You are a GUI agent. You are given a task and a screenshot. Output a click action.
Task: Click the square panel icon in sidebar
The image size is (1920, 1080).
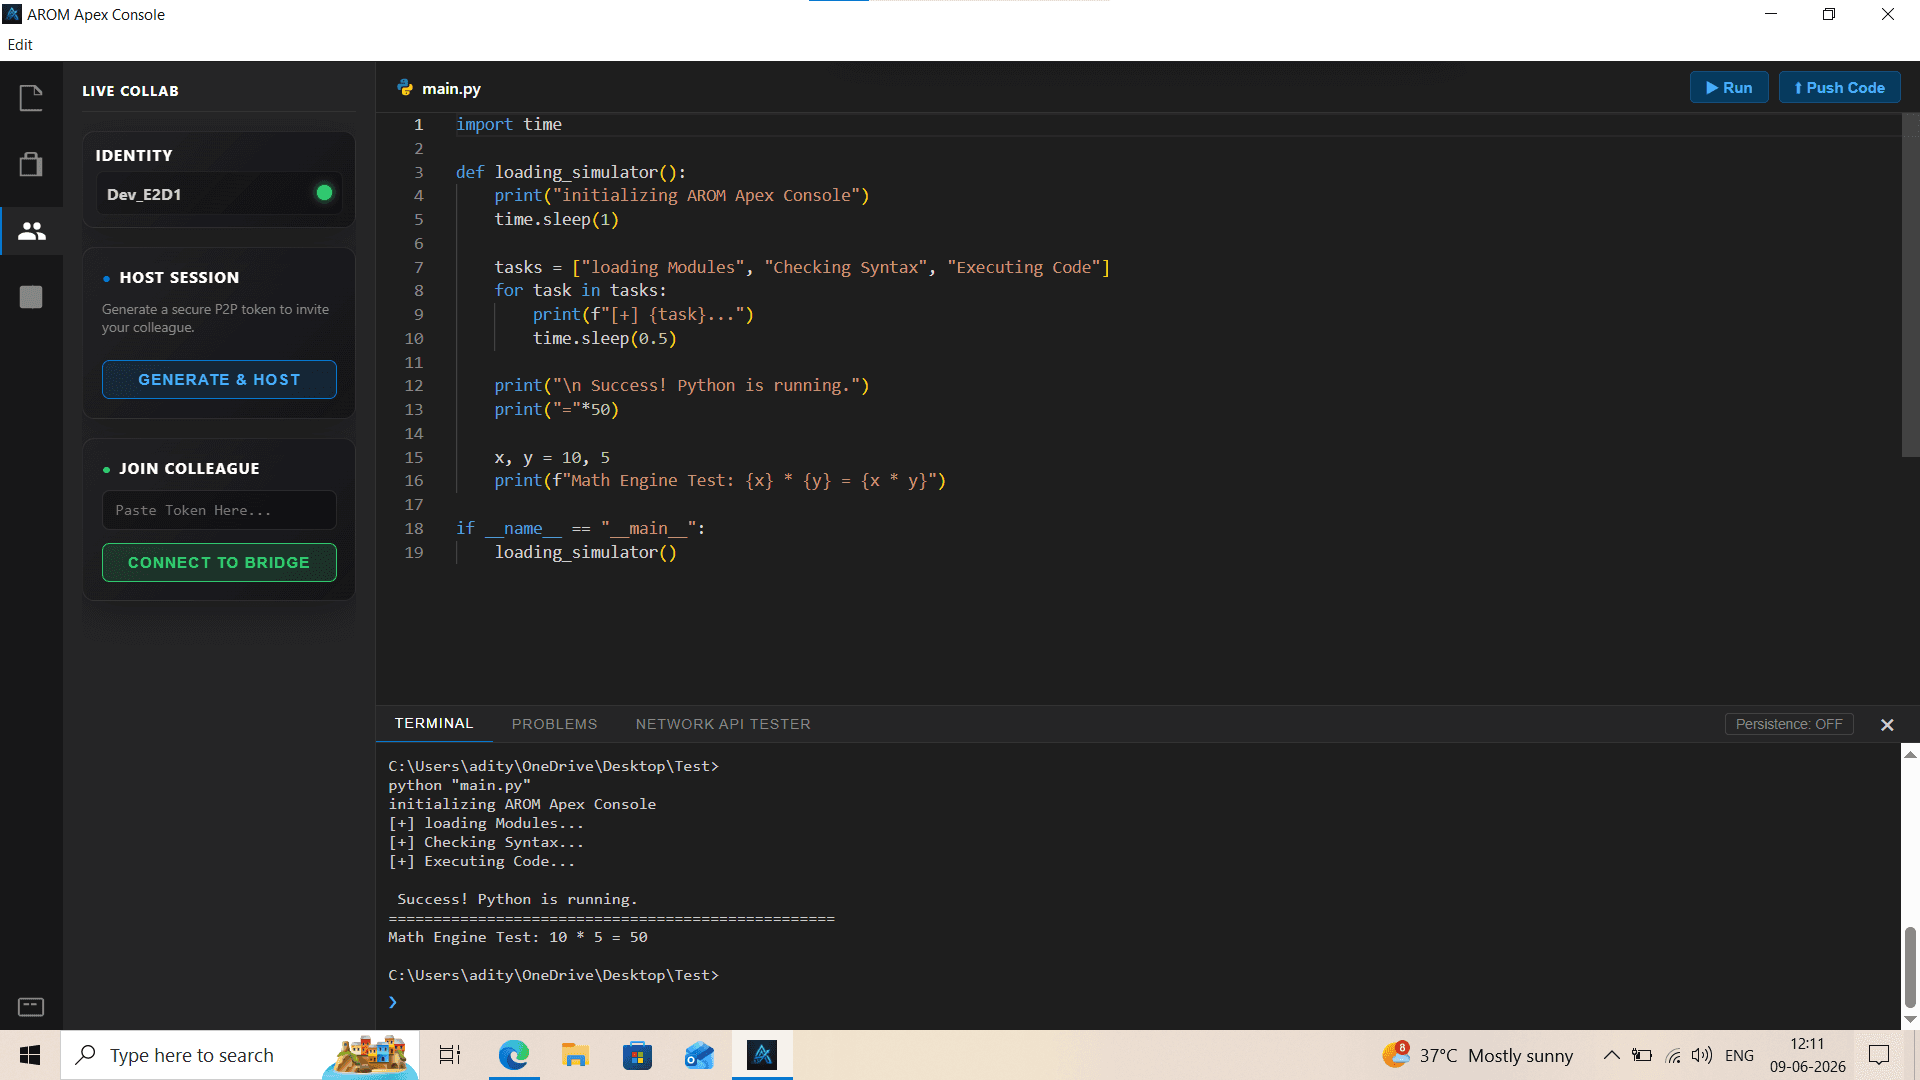tap(31, 297)
